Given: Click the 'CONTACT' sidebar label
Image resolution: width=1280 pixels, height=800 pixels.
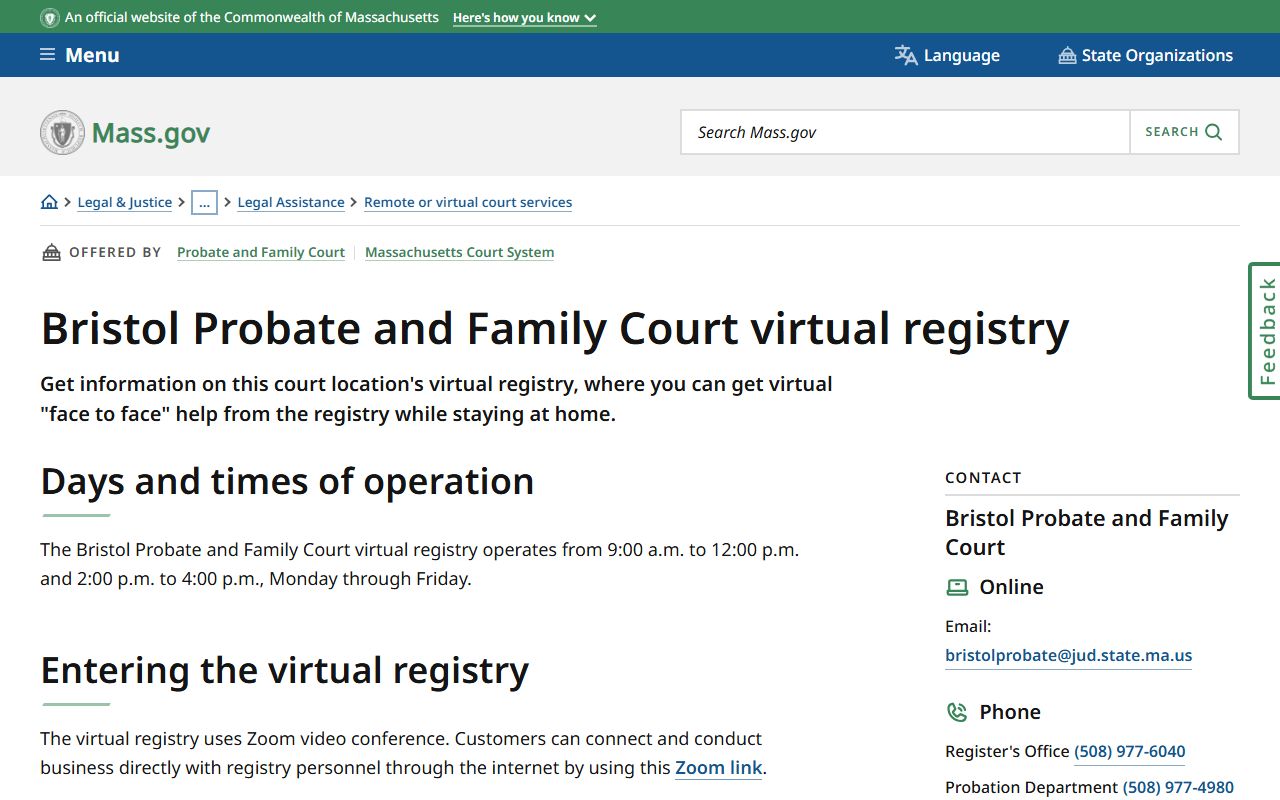Looking at the screenshot, I should (984, 478).
